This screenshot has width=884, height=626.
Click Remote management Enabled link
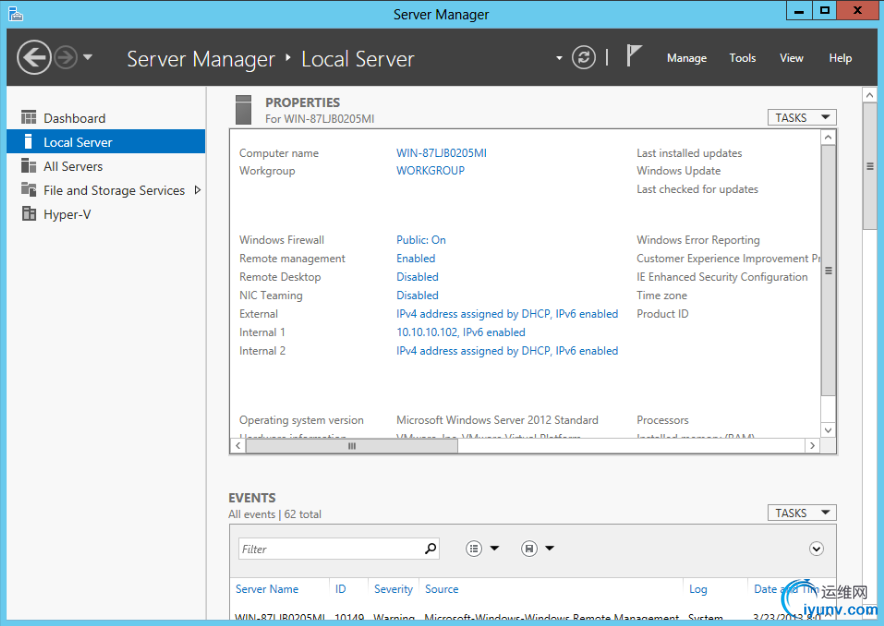pyautogui.click(x=416, y=258)
